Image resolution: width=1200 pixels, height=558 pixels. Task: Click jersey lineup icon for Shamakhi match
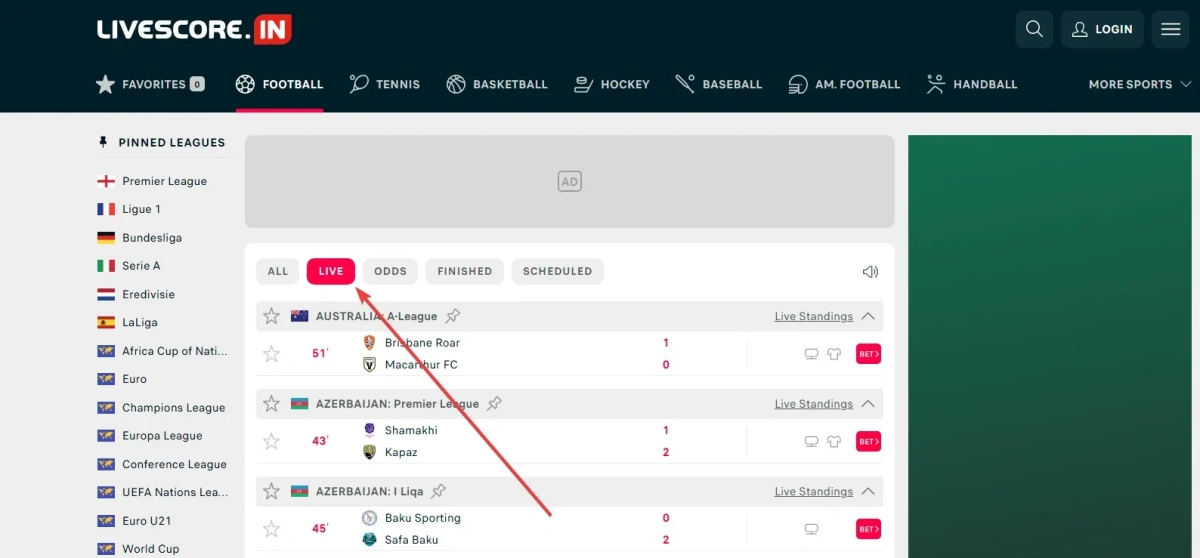(x=834, y=442)
